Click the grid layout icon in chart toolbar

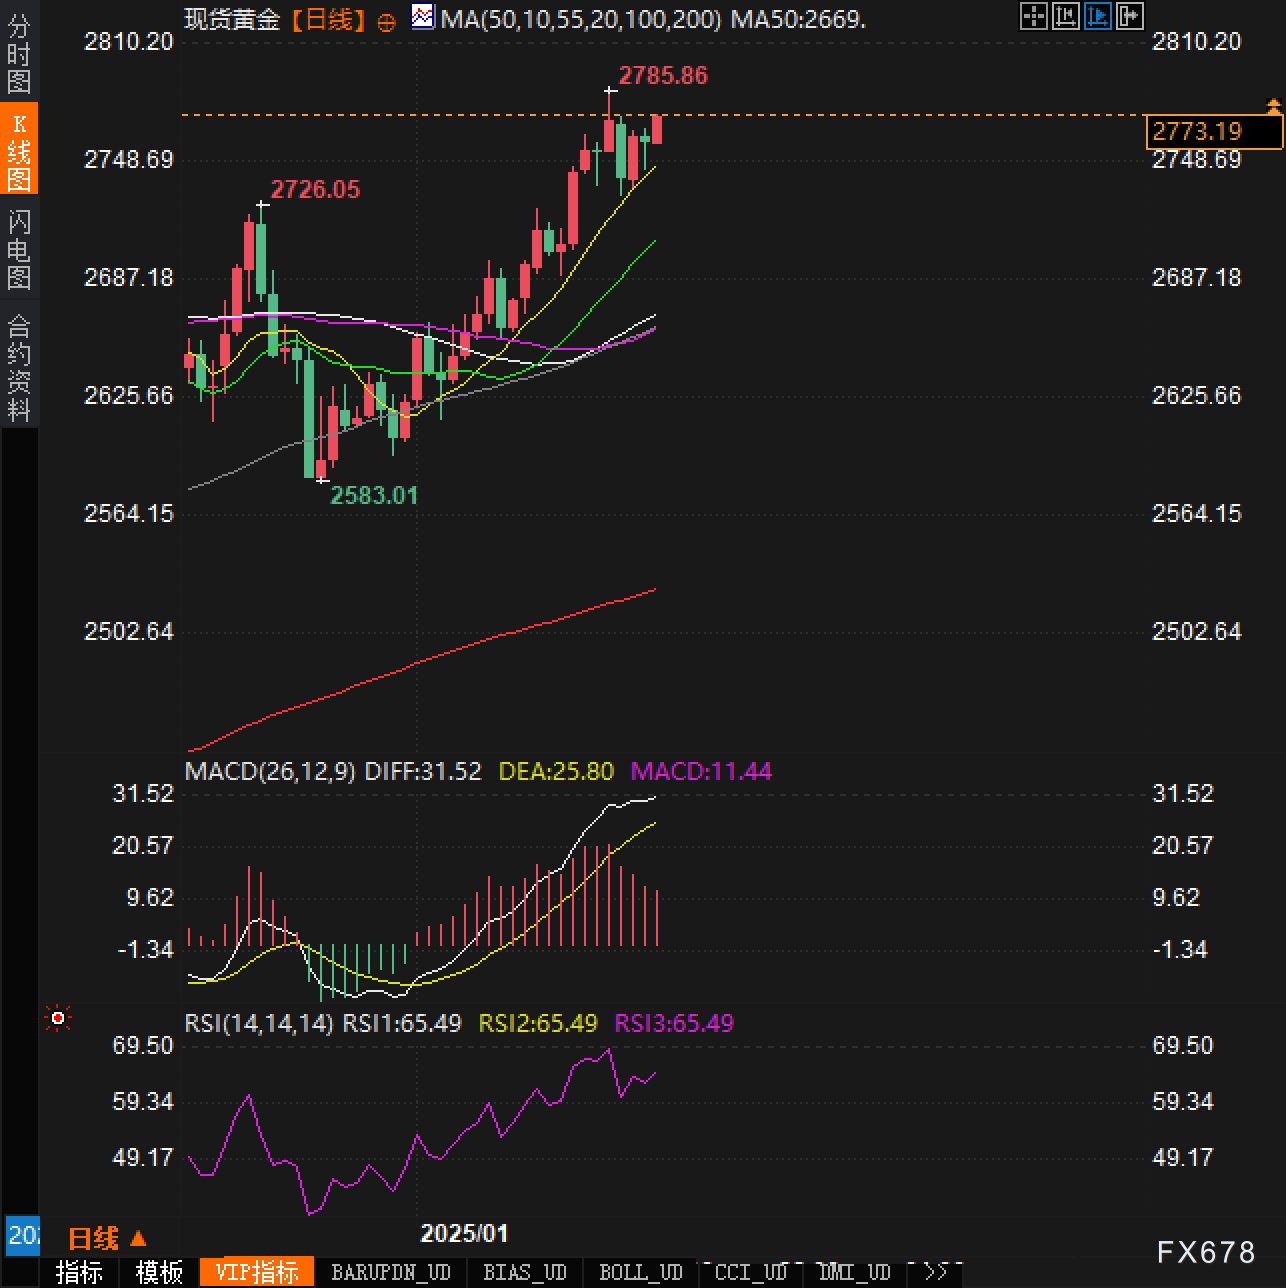(x=1033, y=16)
